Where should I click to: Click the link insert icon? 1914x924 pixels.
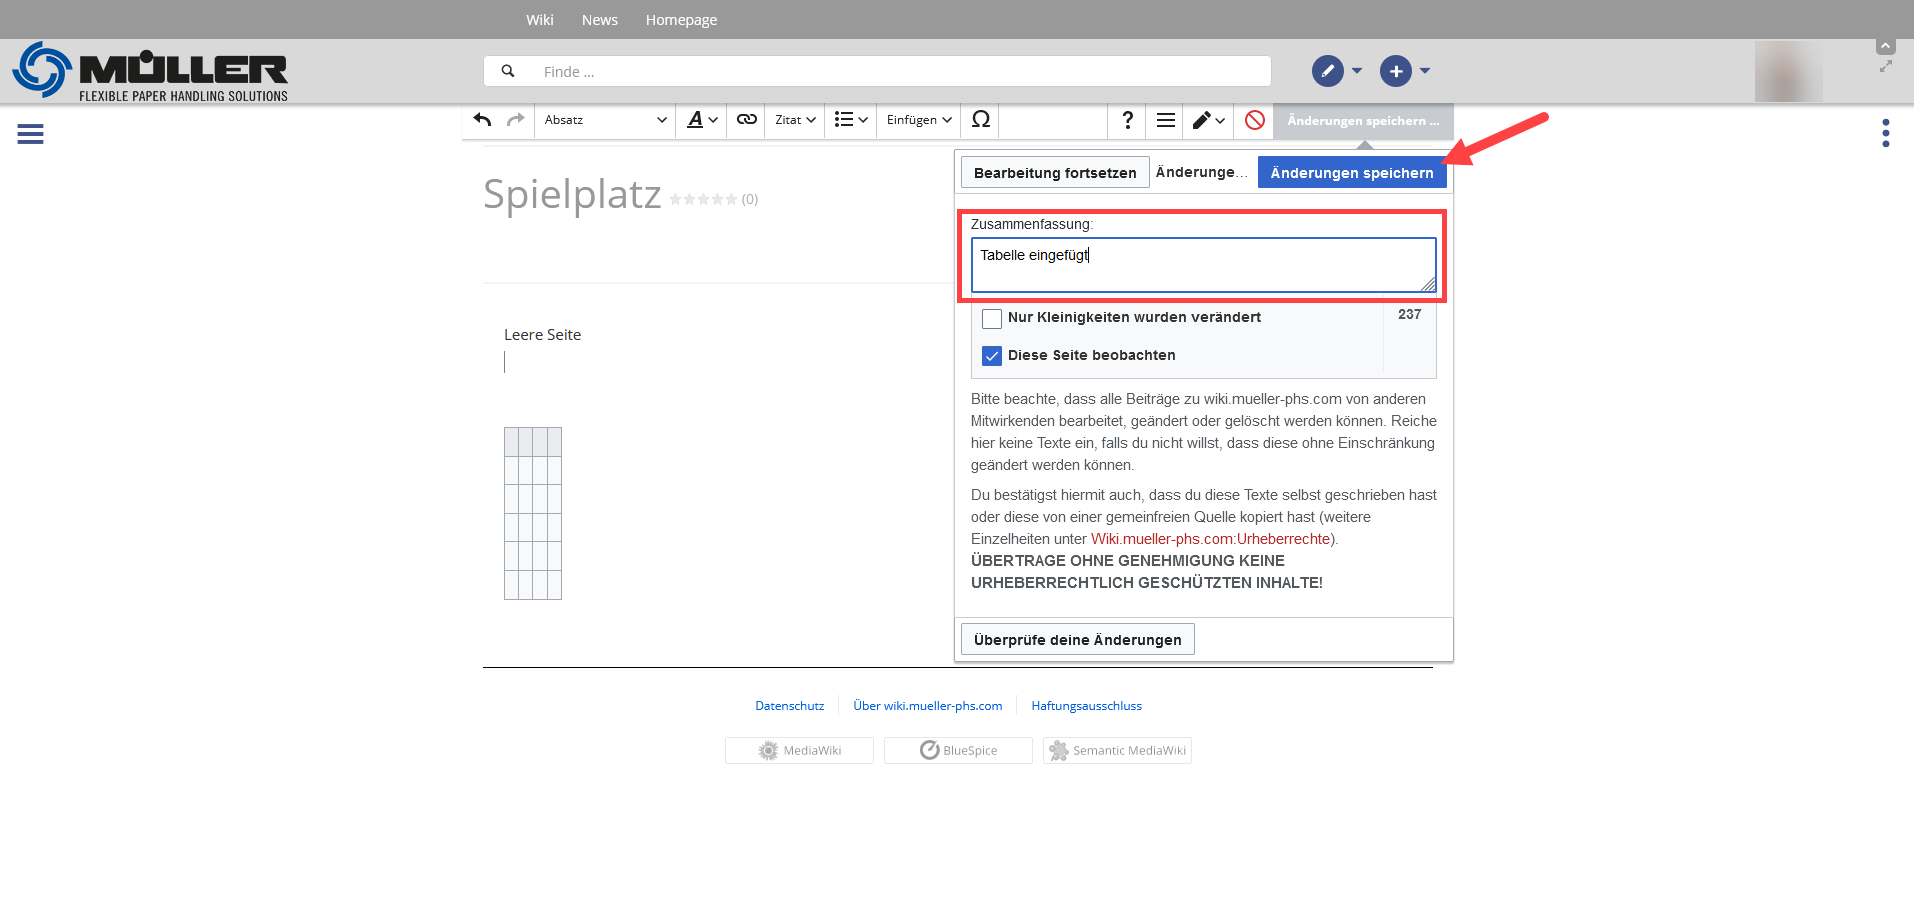point(746,120)
